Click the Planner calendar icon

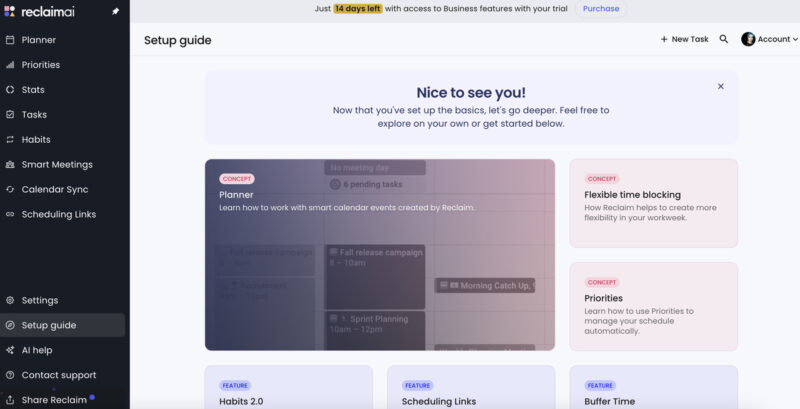click(x=10, y=40)
